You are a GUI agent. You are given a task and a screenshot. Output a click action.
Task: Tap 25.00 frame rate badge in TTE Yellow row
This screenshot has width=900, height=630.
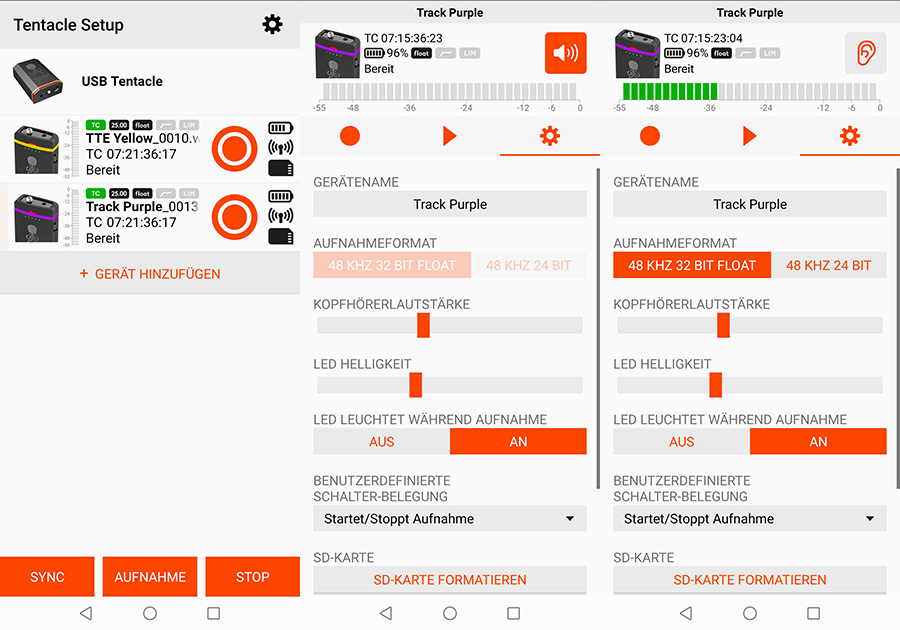tap(119, 125)
